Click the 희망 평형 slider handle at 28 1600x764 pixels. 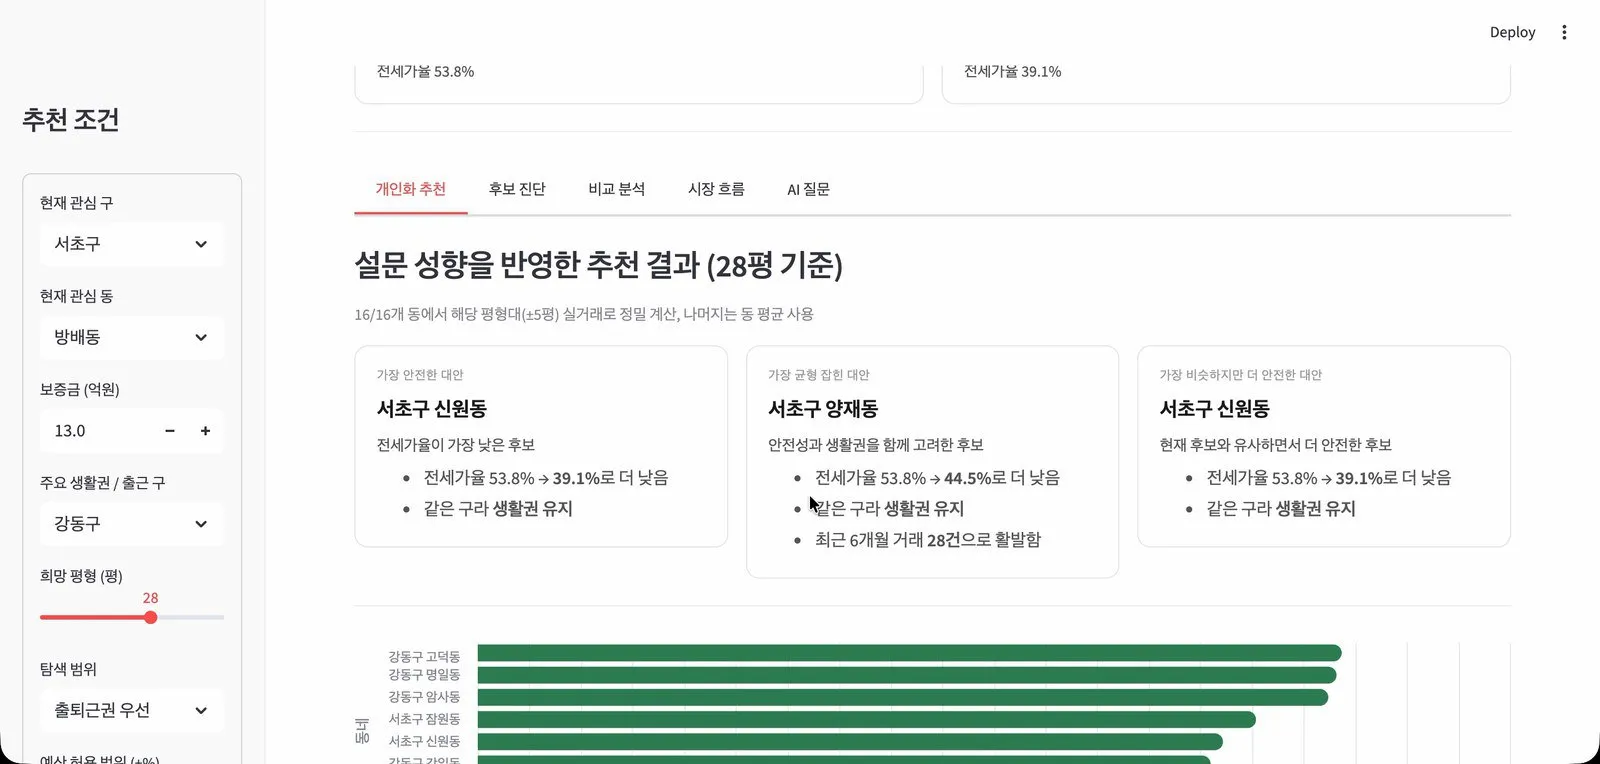point(150,617)
